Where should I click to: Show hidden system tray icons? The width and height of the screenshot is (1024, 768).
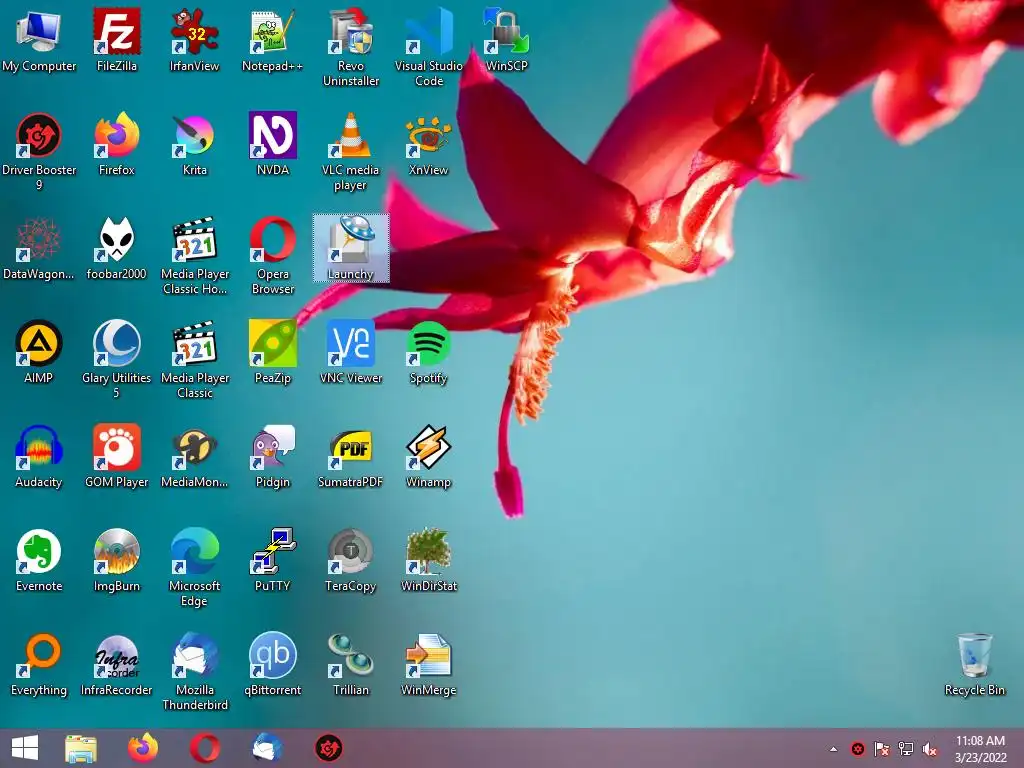pos(833,749)
